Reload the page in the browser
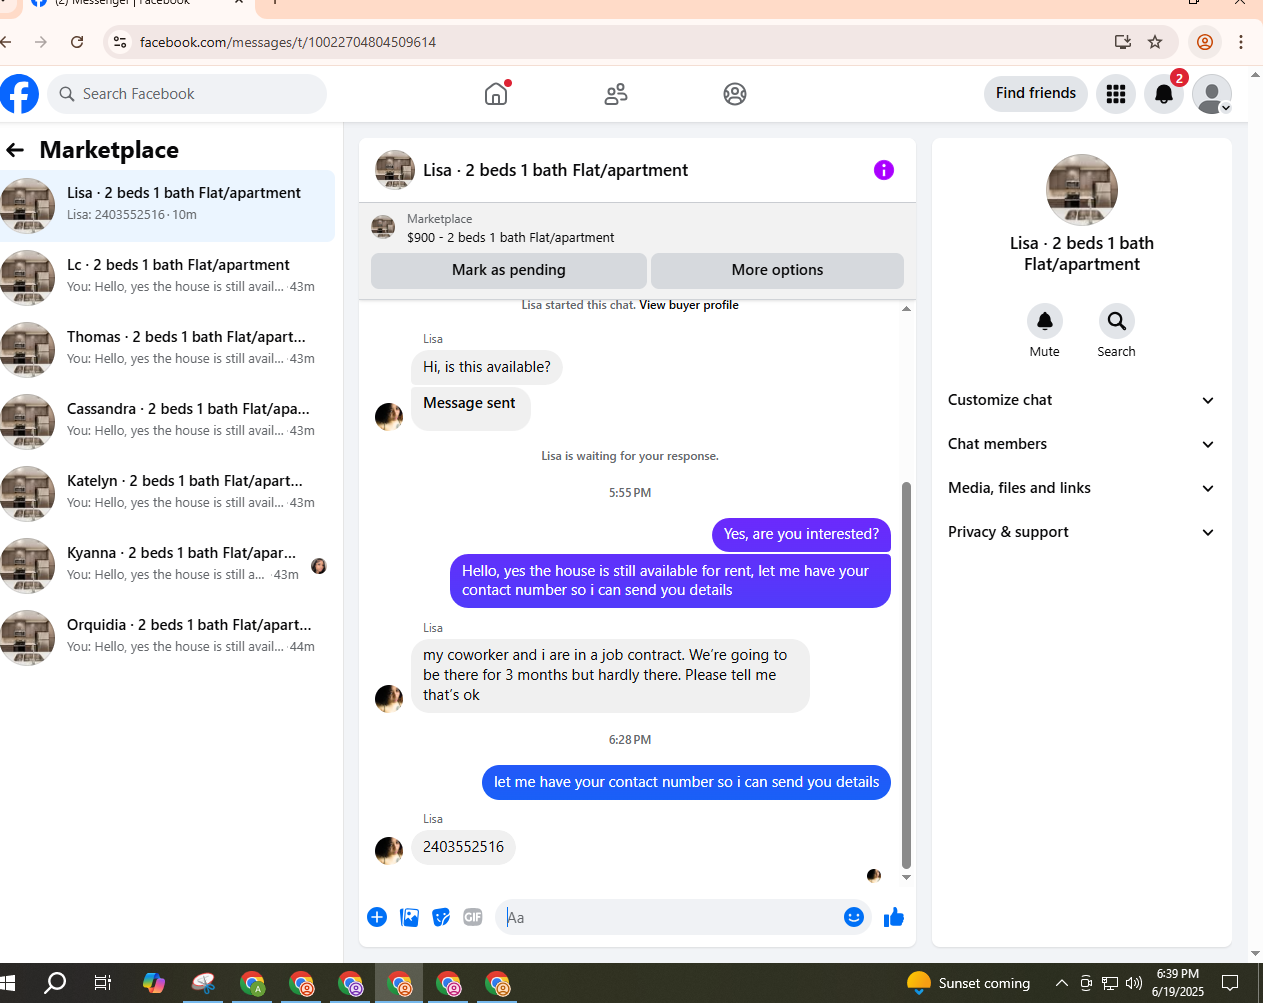Image resolution: width=1263 pixels, height=1003 pixels. click(x=77, y=42)
